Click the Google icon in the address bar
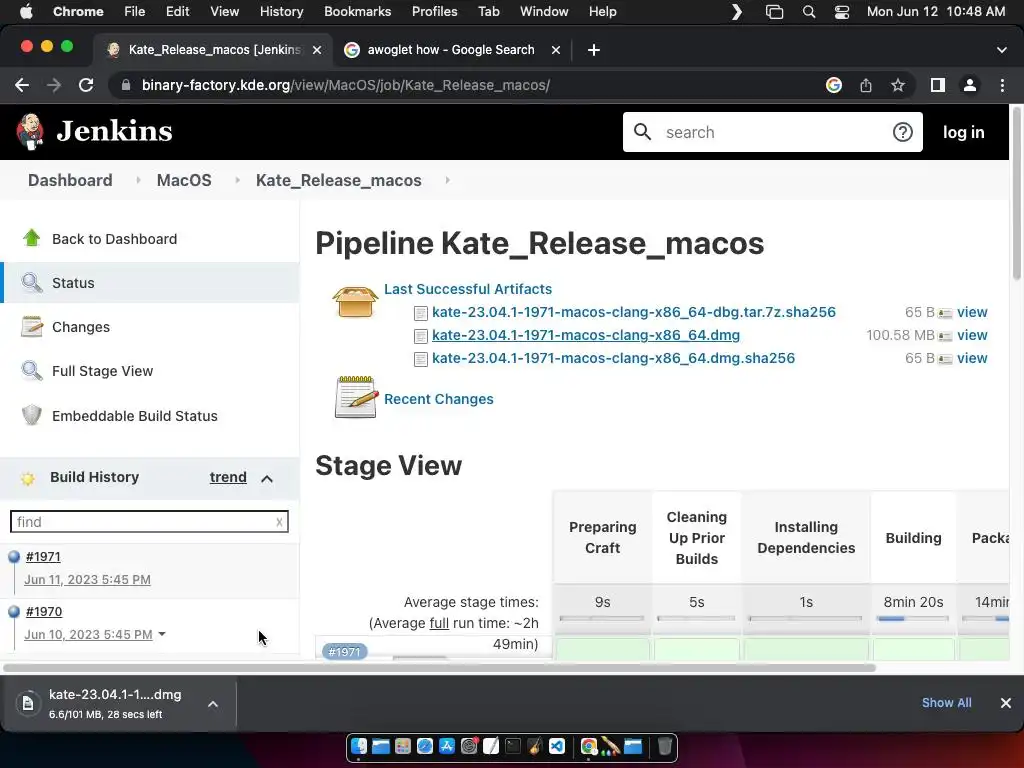This screenshot has width=1024, height=768. (x=833, y=85)
